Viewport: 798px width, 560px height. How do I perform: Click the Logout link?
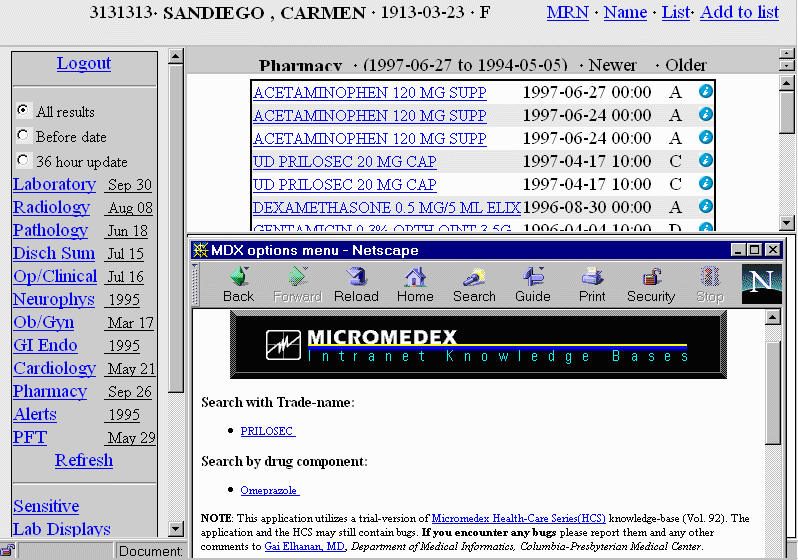84,63
